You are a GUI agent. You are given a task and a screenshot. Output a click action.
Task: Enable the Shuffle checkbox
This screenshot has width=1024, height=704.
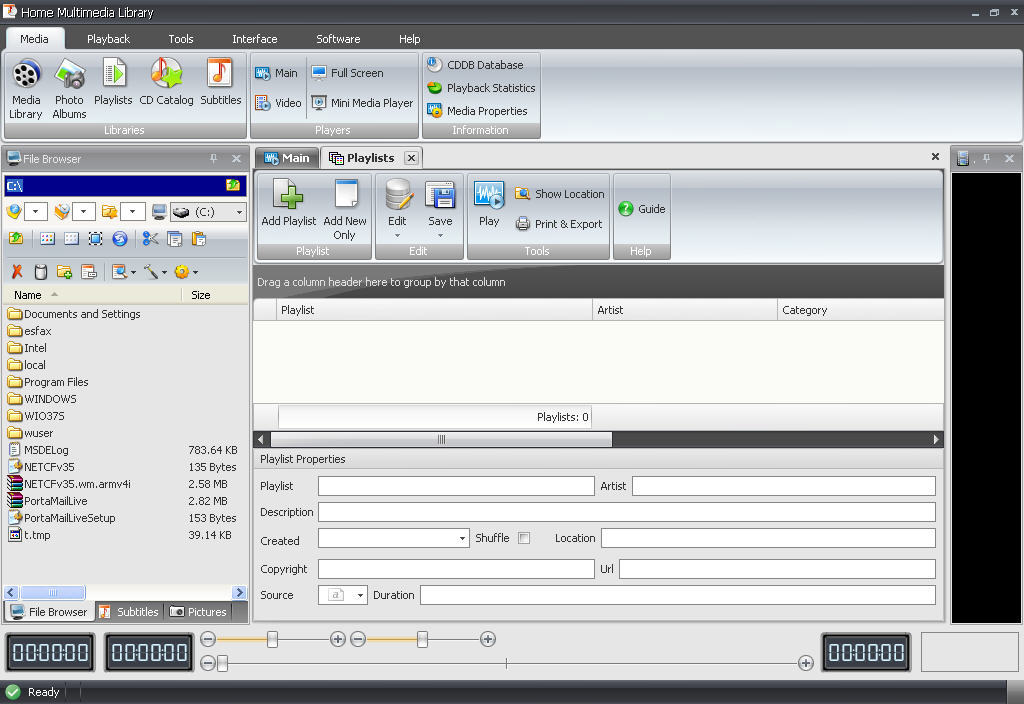tap(522, 537)
